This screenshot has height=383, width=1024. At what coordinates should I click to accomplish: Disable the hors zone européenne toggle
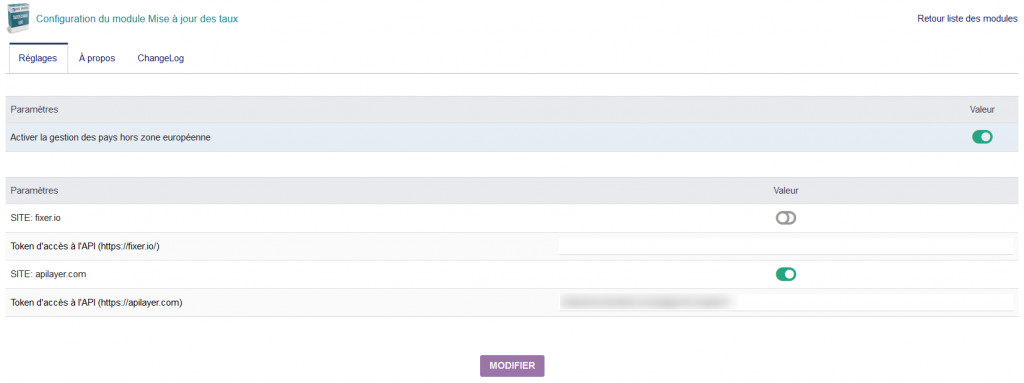click(x=982, y=137)
